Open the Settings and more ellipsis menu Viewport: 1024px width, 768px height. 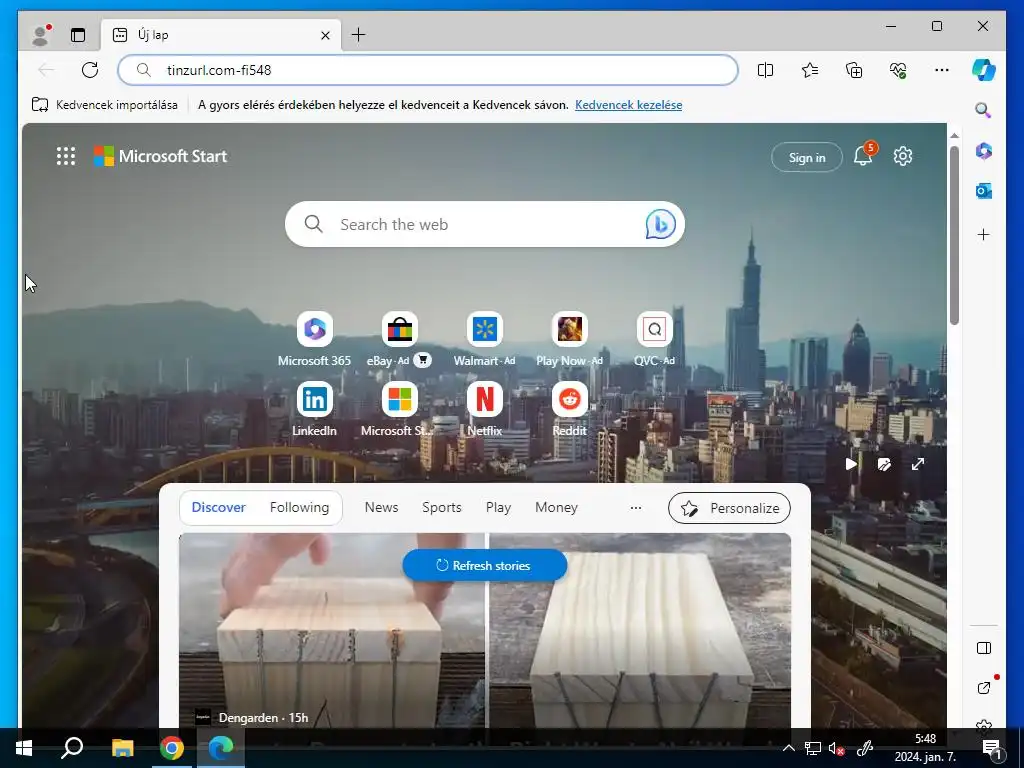tap(942, 70)
